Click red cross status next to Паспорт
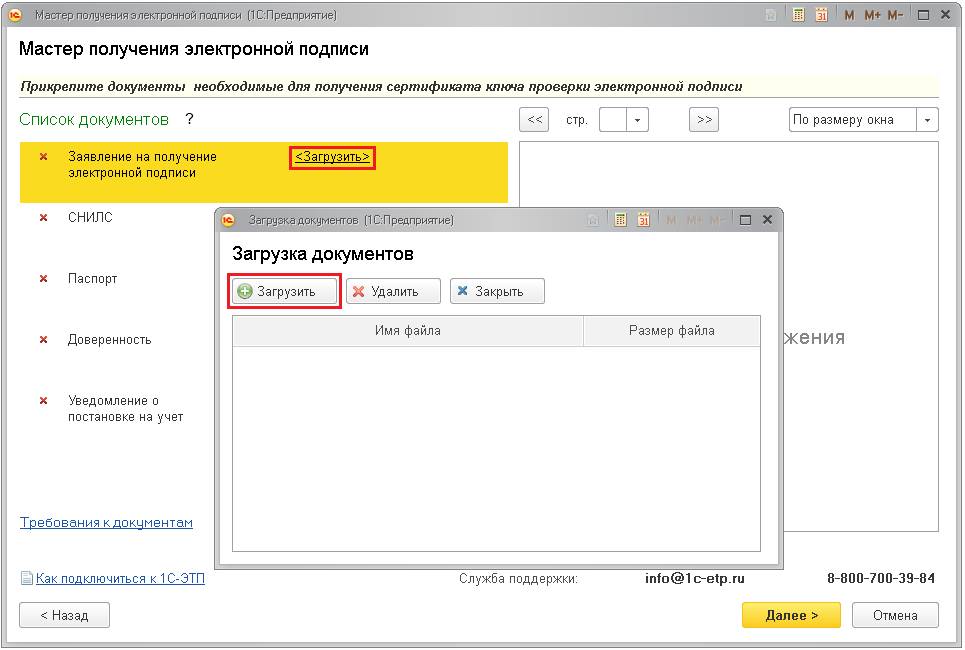The image size is (965, 650). [x=44, y=278]
